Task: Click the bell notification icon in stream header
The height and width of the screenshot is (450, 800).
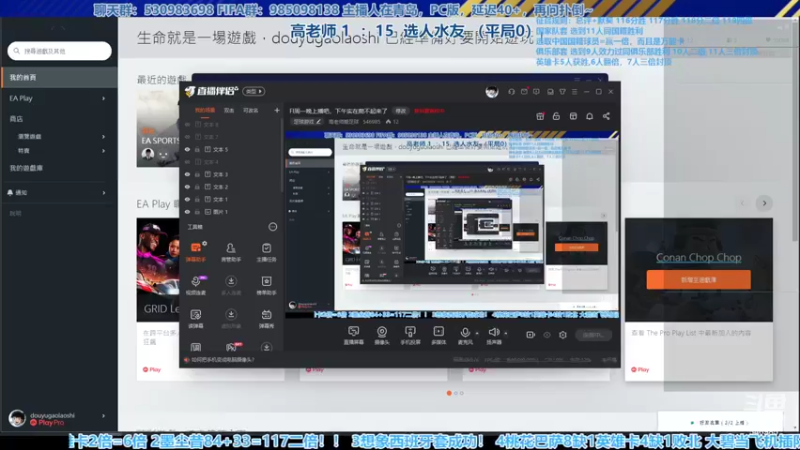Action: 589,116
